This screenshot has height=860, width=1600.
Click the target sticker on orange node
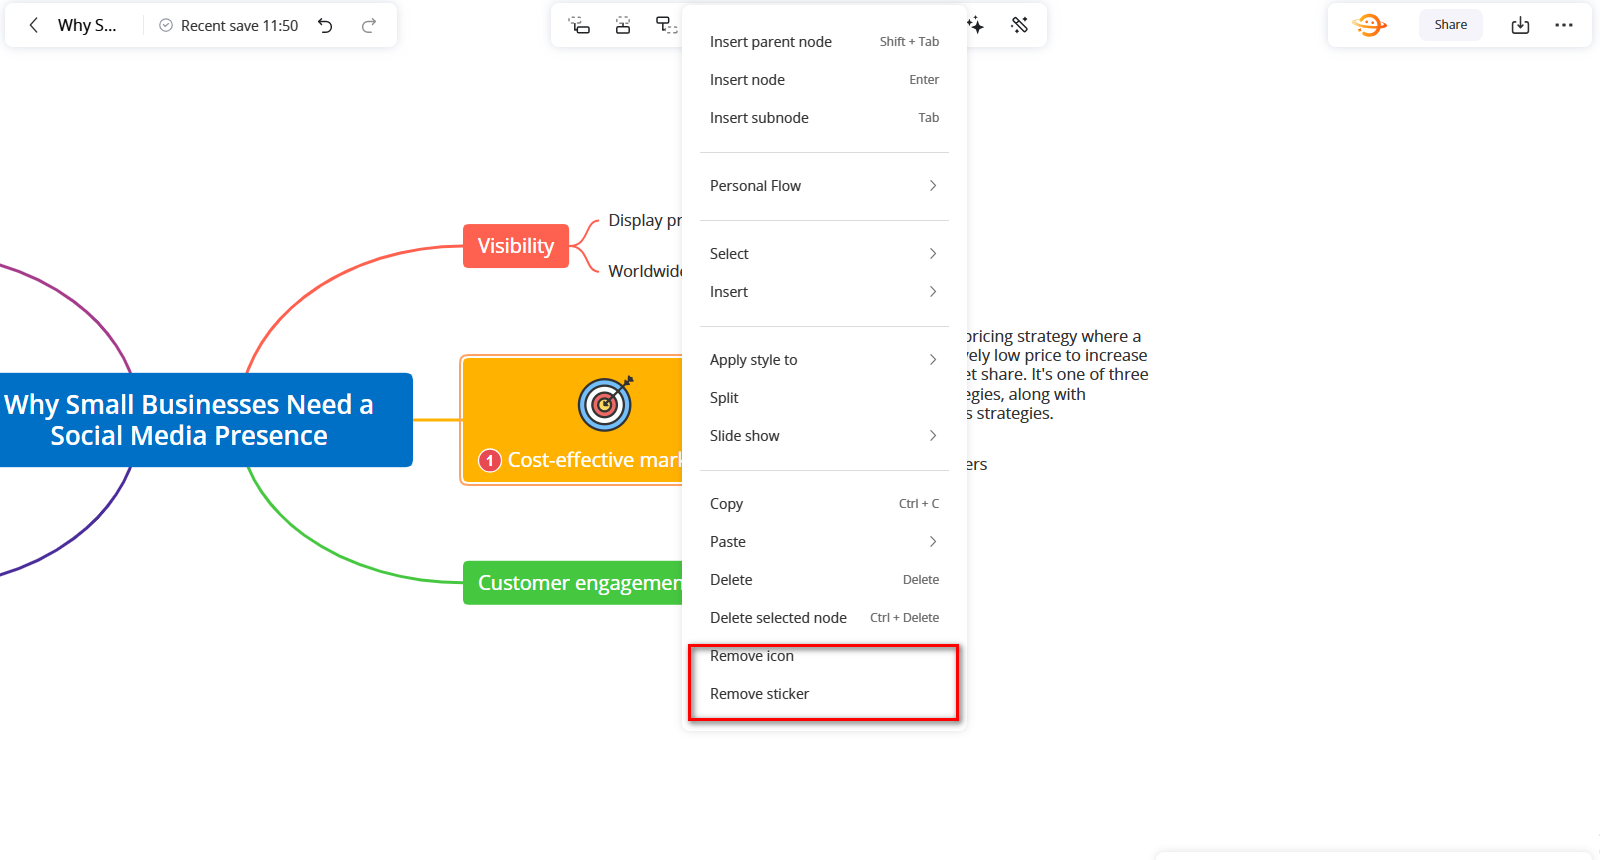click(x=605, y=404)
